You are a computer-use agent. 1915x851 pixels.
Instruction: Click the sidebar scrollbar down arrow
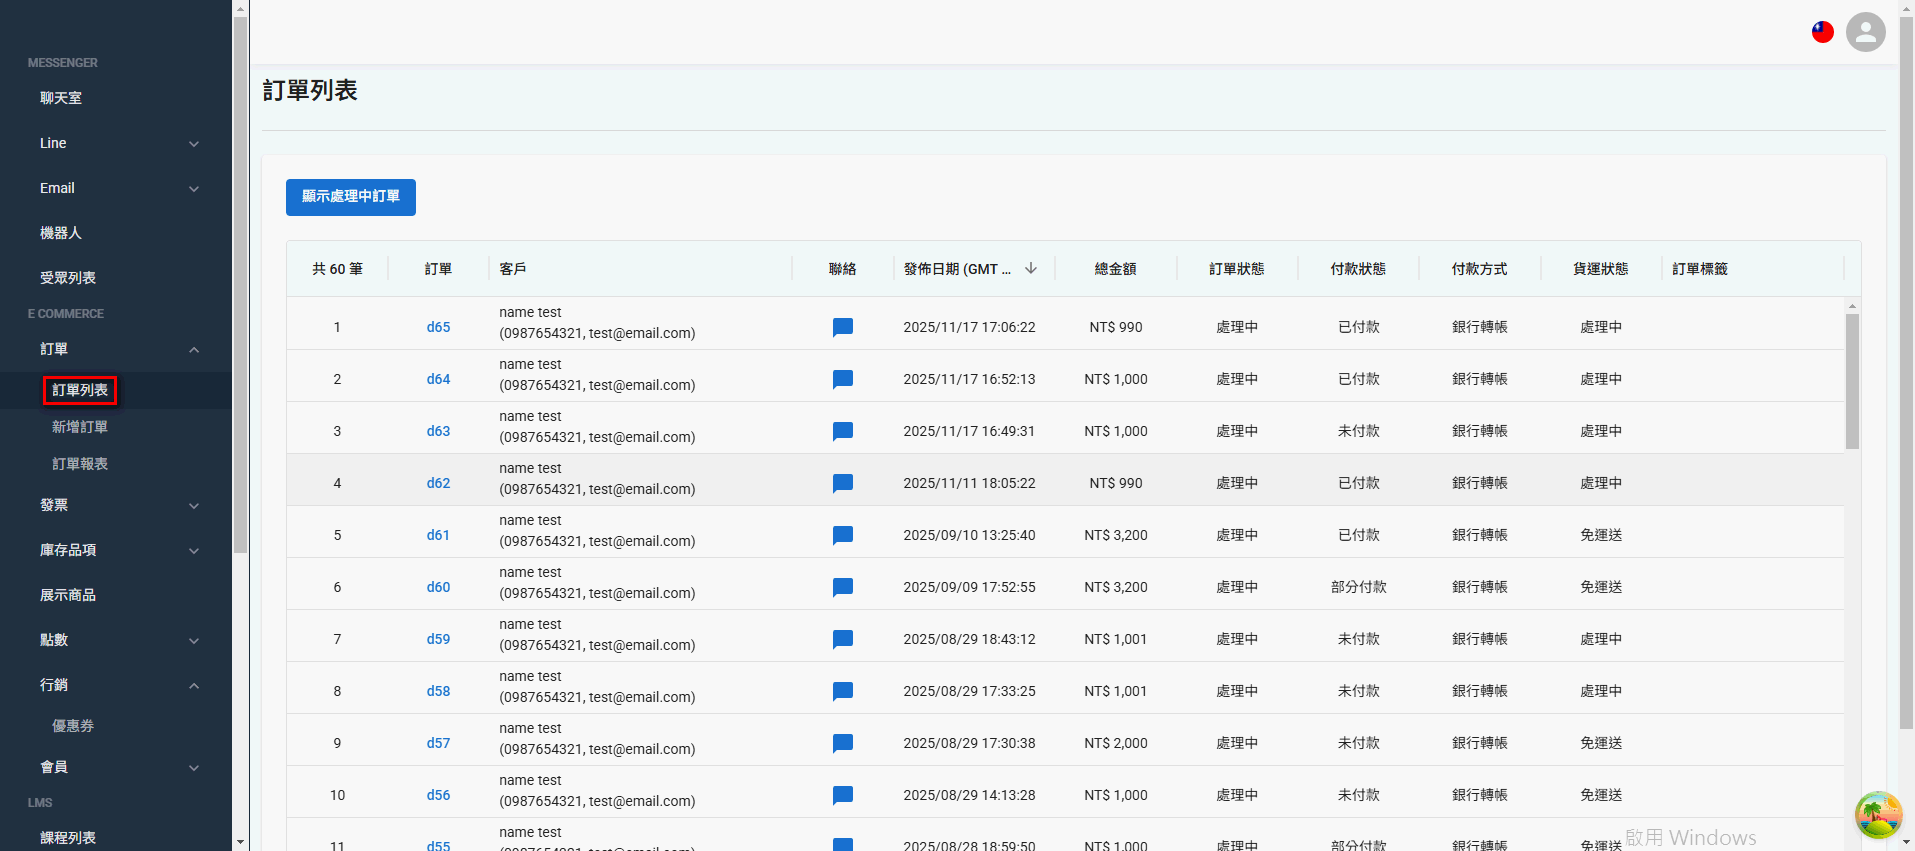(241, 843)
